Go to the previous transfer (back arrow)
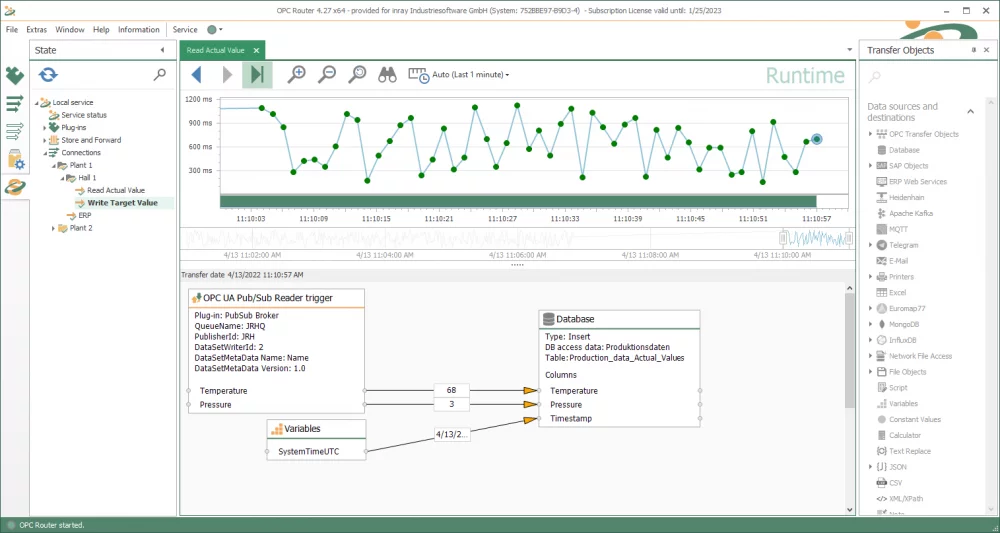Screen dimensions: 1000x533 (196, 75)
